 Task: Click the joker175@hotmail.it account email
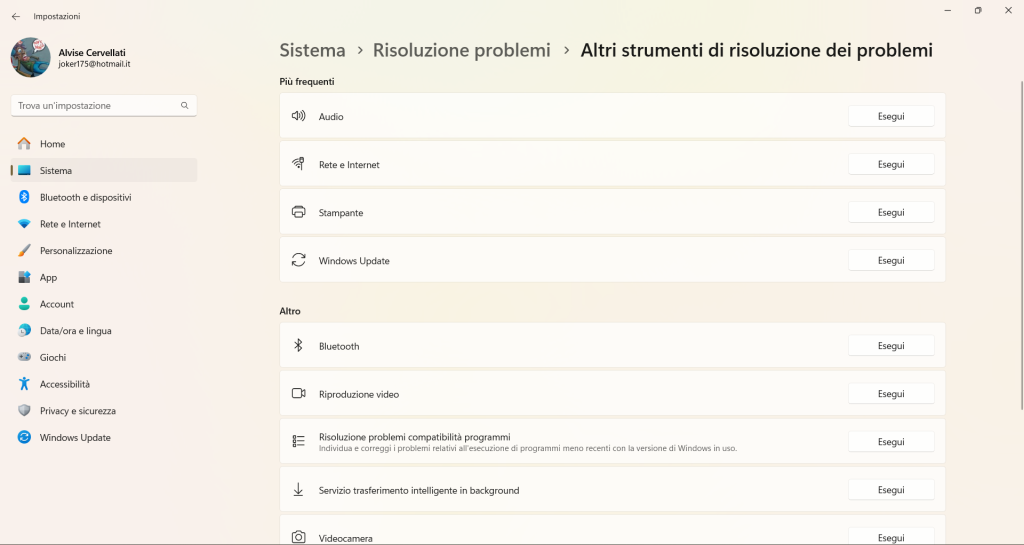pyautogui.click(x=95, y=65)
